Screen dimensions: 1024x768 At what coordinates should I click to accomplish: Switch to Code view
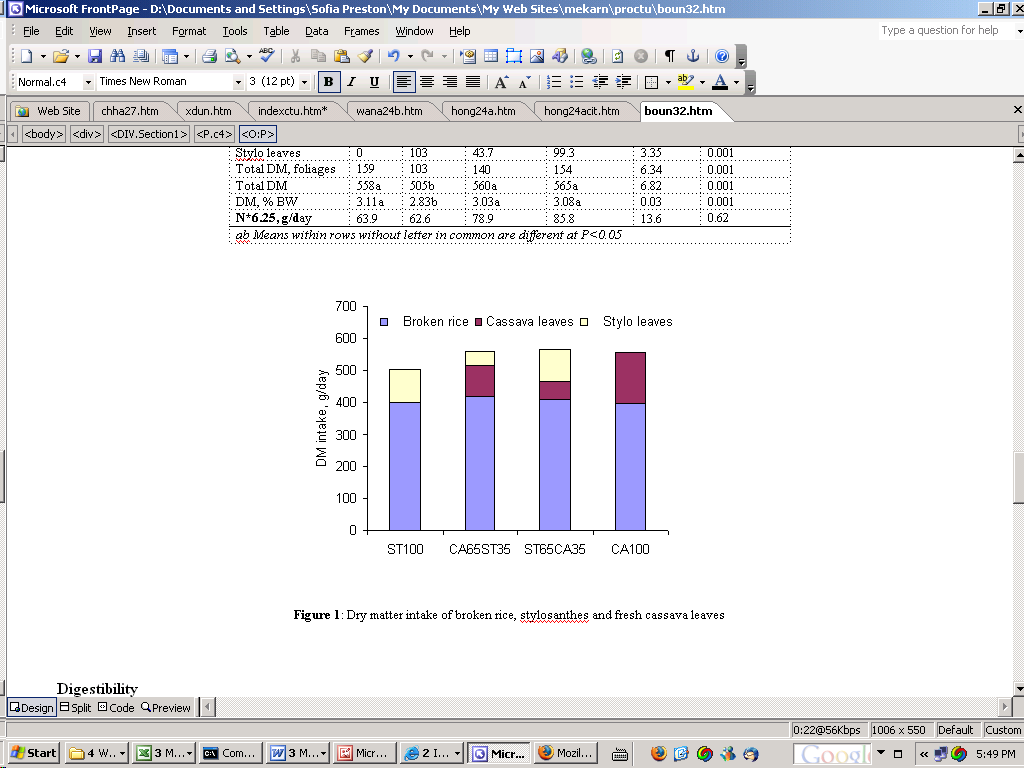pos(116,707)
